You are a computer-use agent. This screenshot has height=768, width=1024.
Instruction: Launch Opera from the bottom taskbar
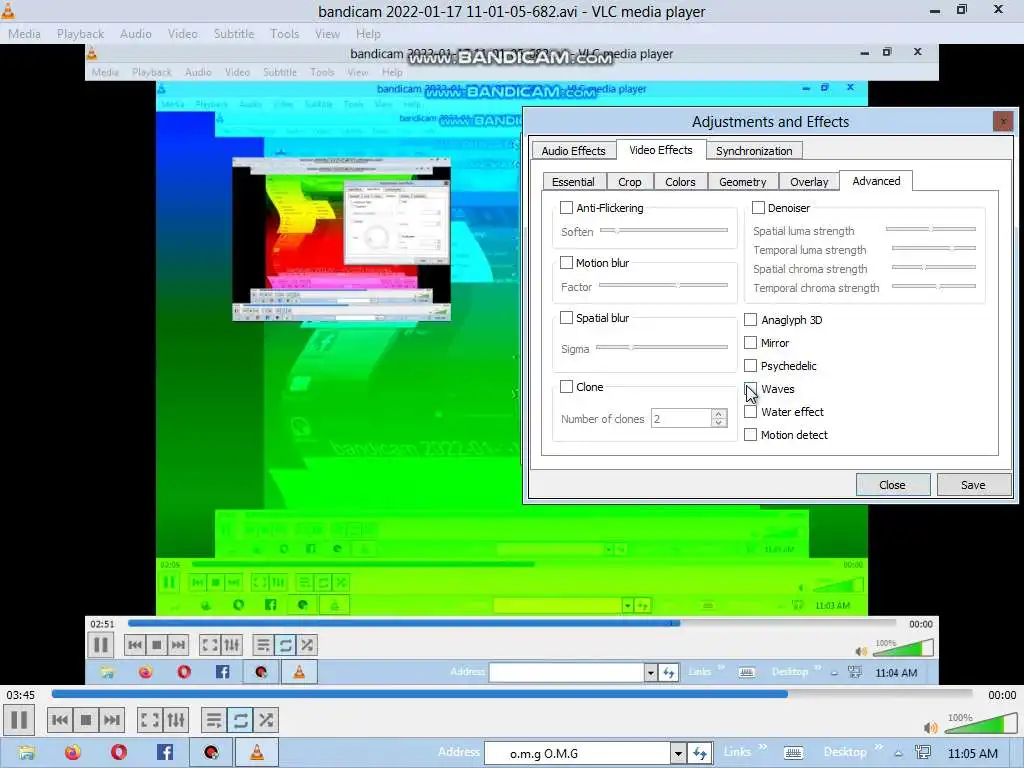coord(119,753)
